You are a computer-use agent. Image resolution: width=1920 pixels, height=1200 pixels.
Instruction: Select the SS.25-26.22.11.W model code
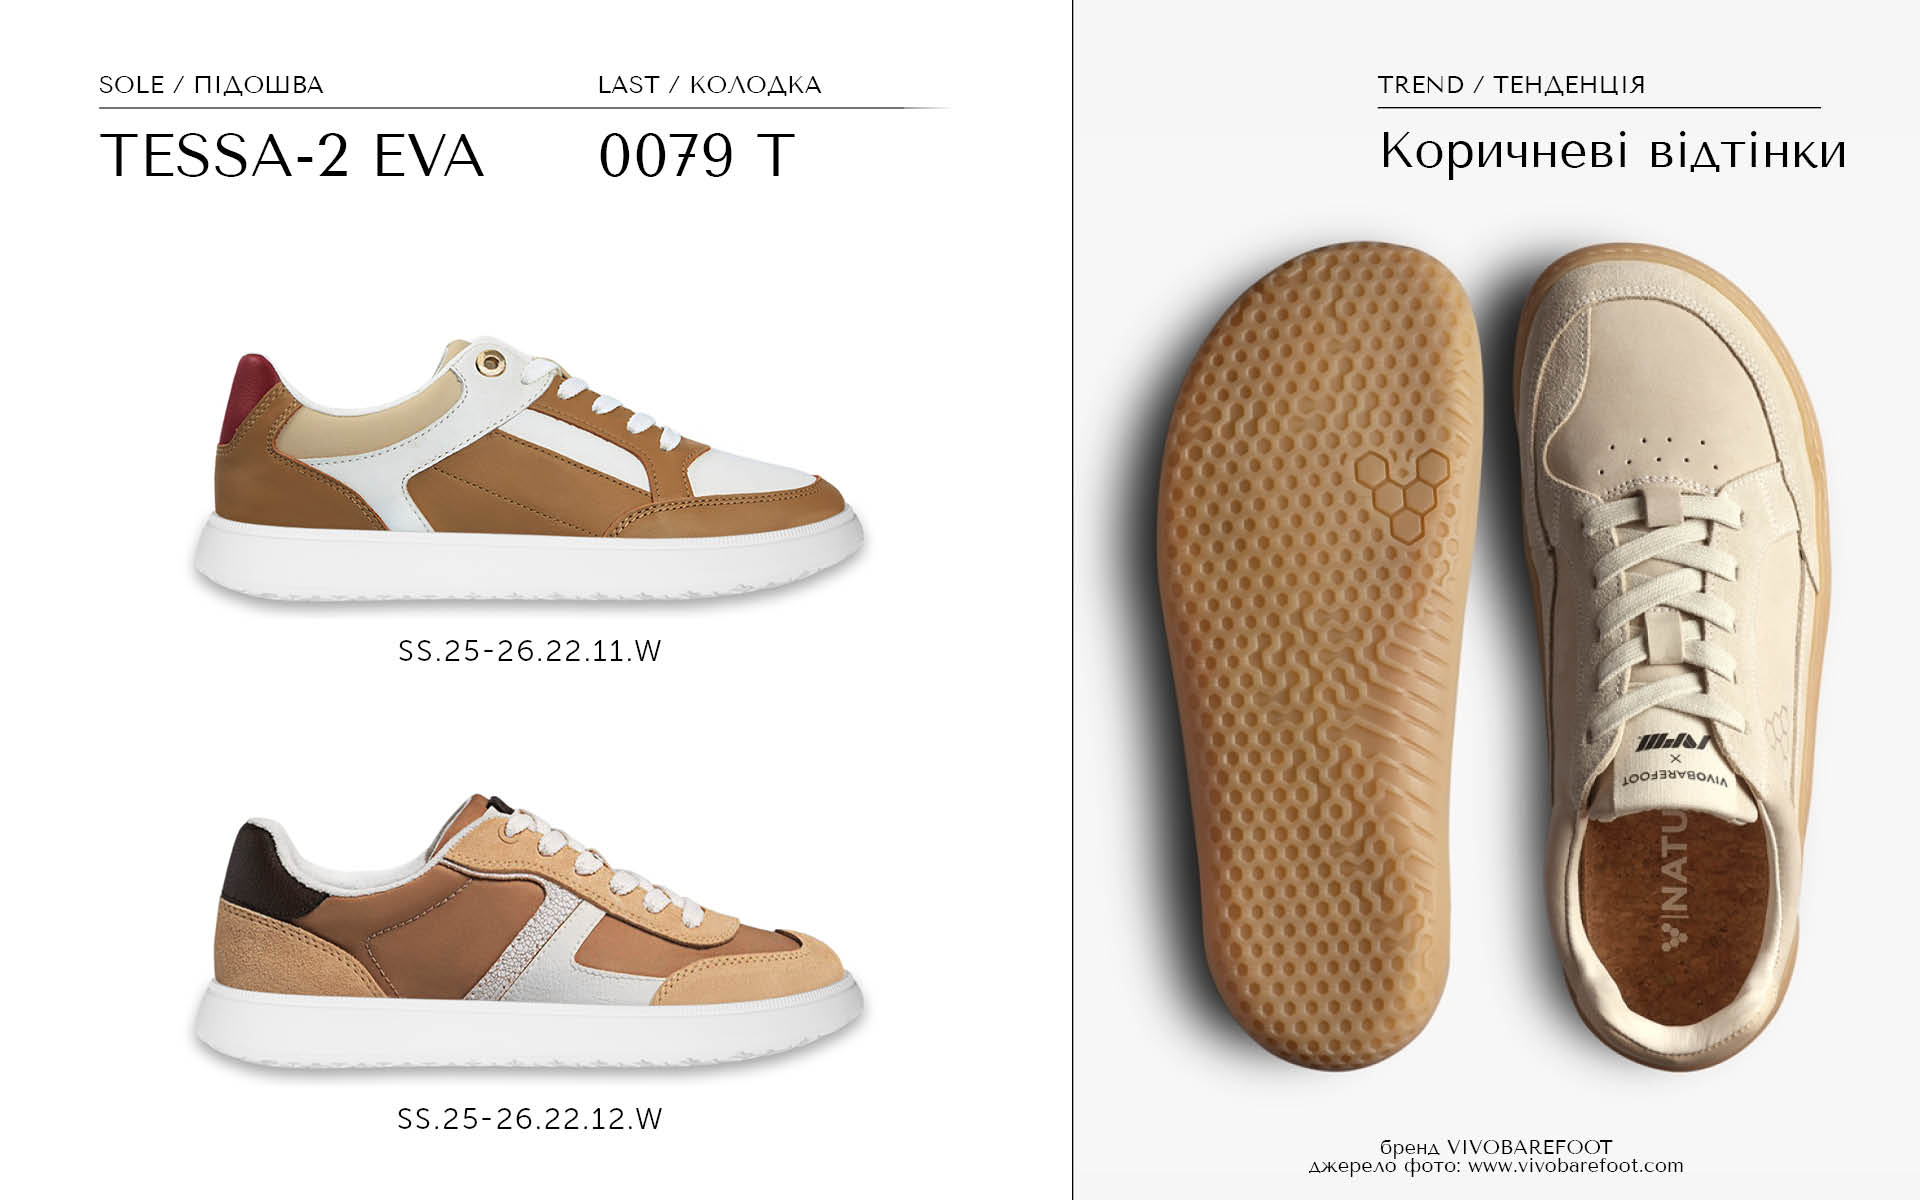[530, 651]
